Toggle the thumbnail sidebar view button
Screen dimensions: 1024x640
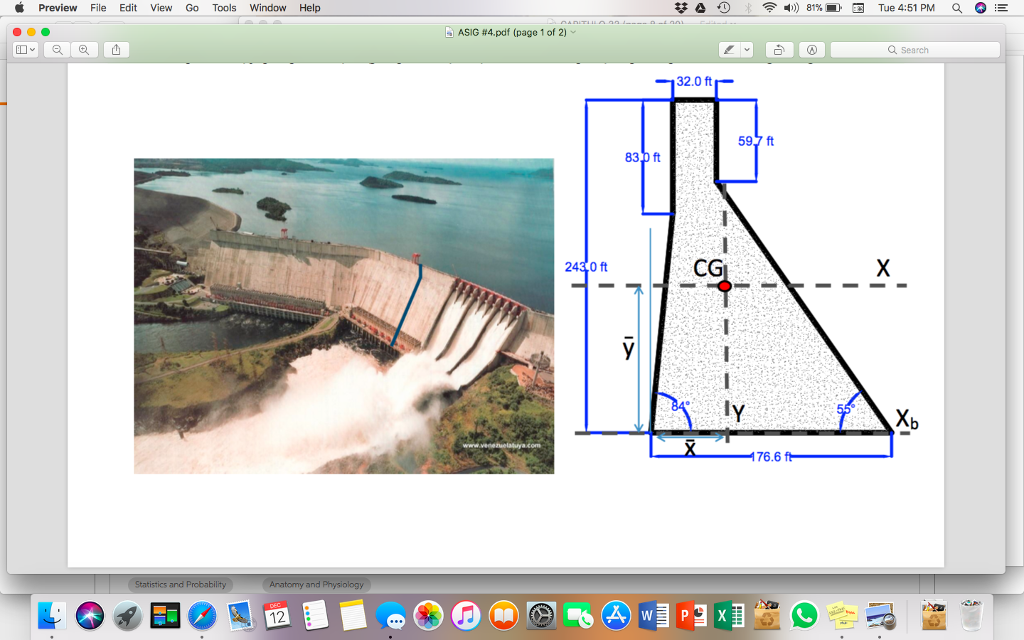24,49
